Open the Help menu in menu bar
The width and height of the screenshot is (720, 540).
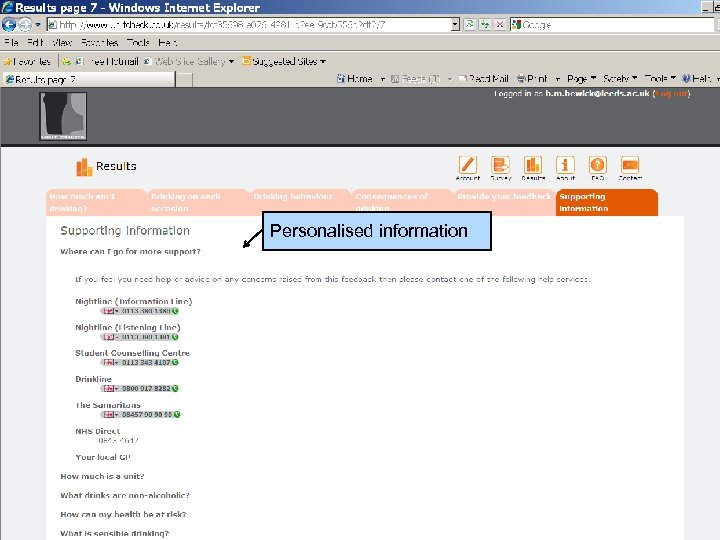(x=167, y=43)
